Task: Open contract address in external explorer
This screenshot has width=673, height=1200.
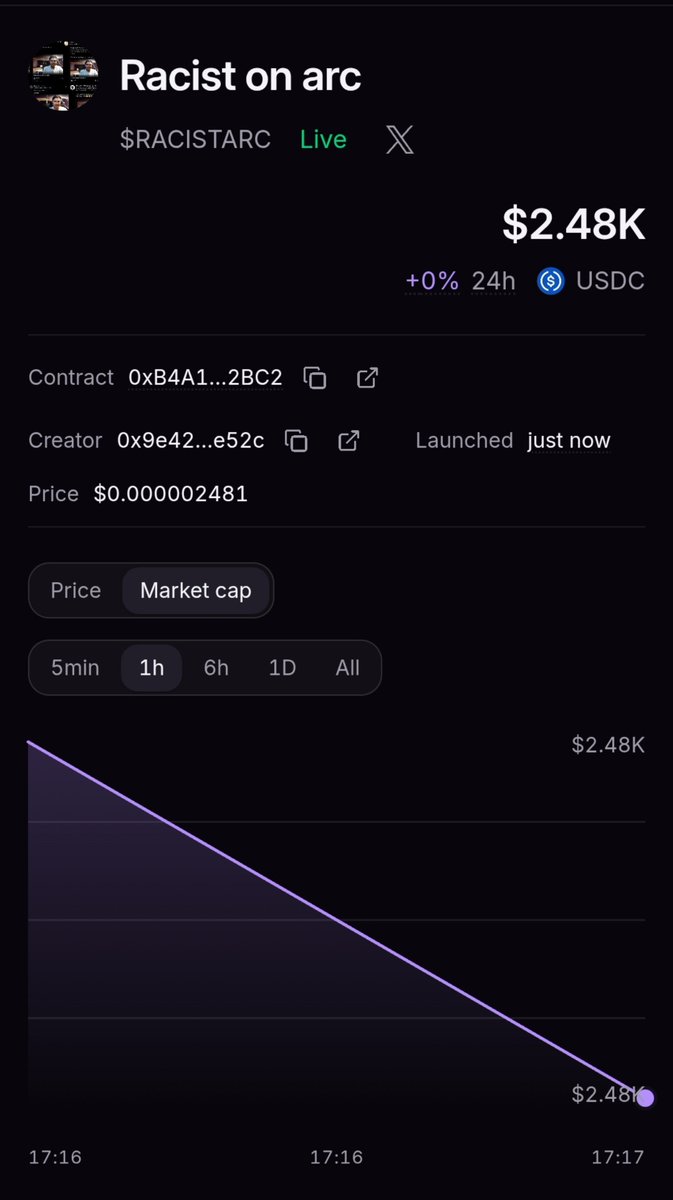Action: coord(367,378)
